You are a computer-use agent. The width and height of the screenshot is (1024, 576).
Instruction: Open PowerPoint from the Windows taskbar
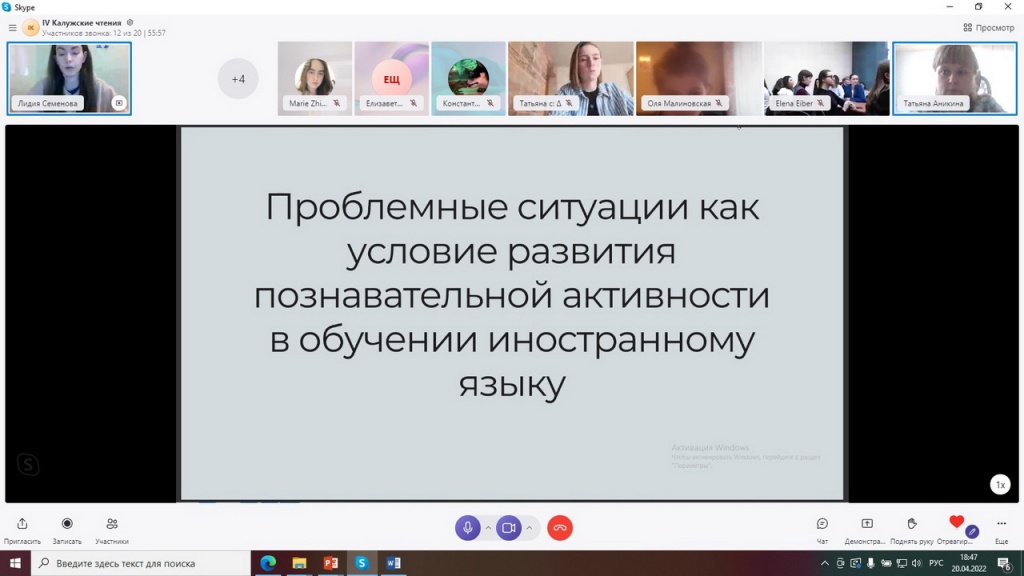coord(330,563)
